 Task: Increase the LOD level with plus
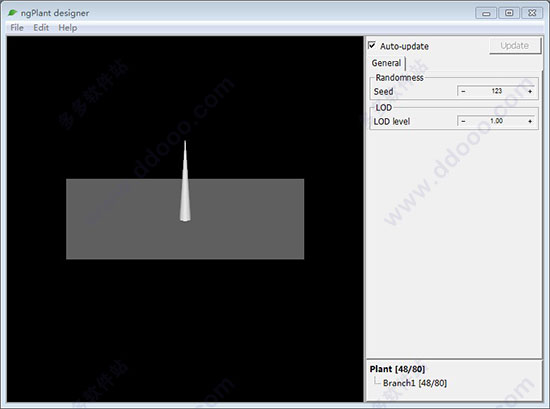coord(530,121)
